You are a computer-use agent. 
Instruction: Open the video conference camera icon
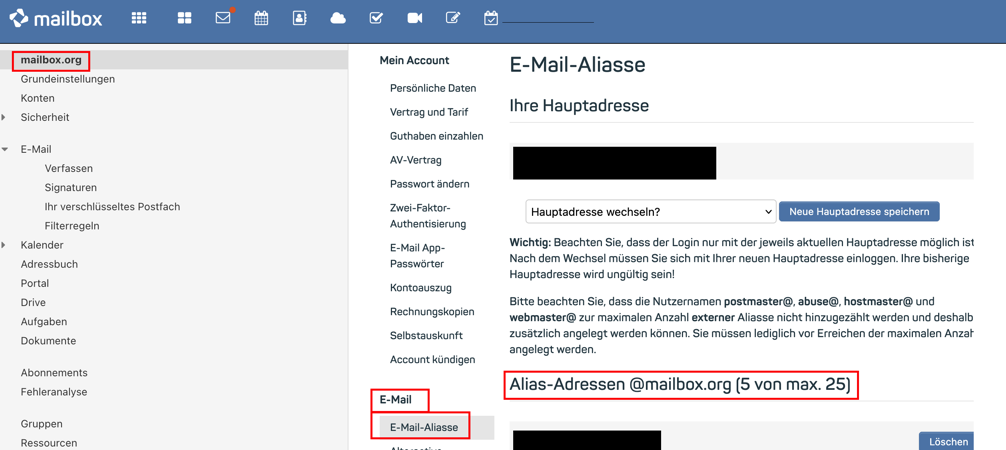(x=414, y=18)
